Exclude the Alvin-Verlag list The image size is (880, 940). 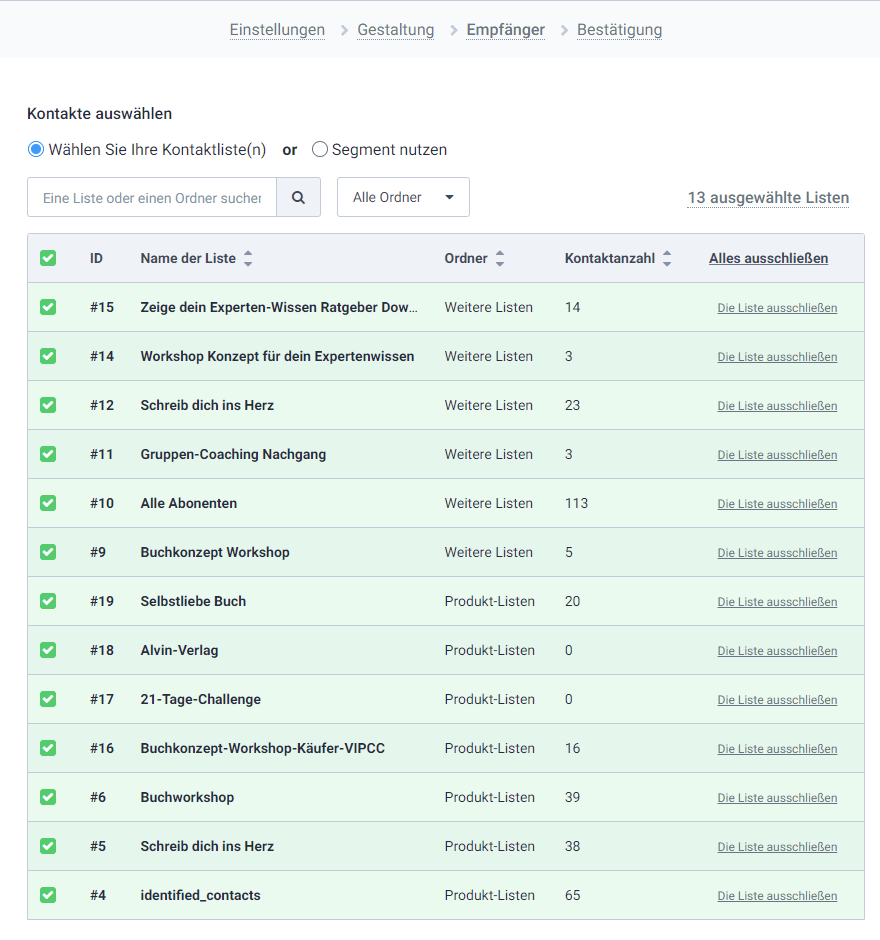[x=777, y=651]
